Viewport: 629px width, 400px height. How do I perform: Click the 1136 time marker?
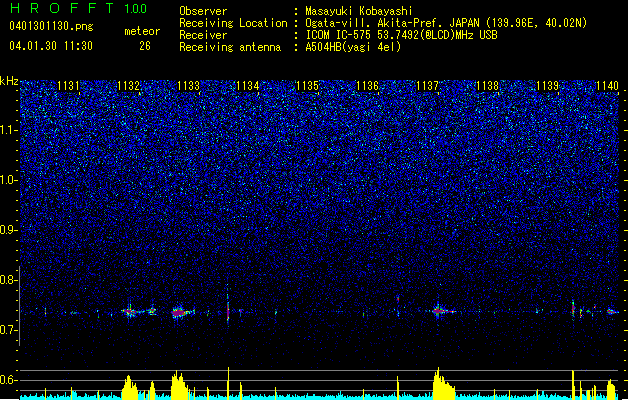(x=367, y=86)
